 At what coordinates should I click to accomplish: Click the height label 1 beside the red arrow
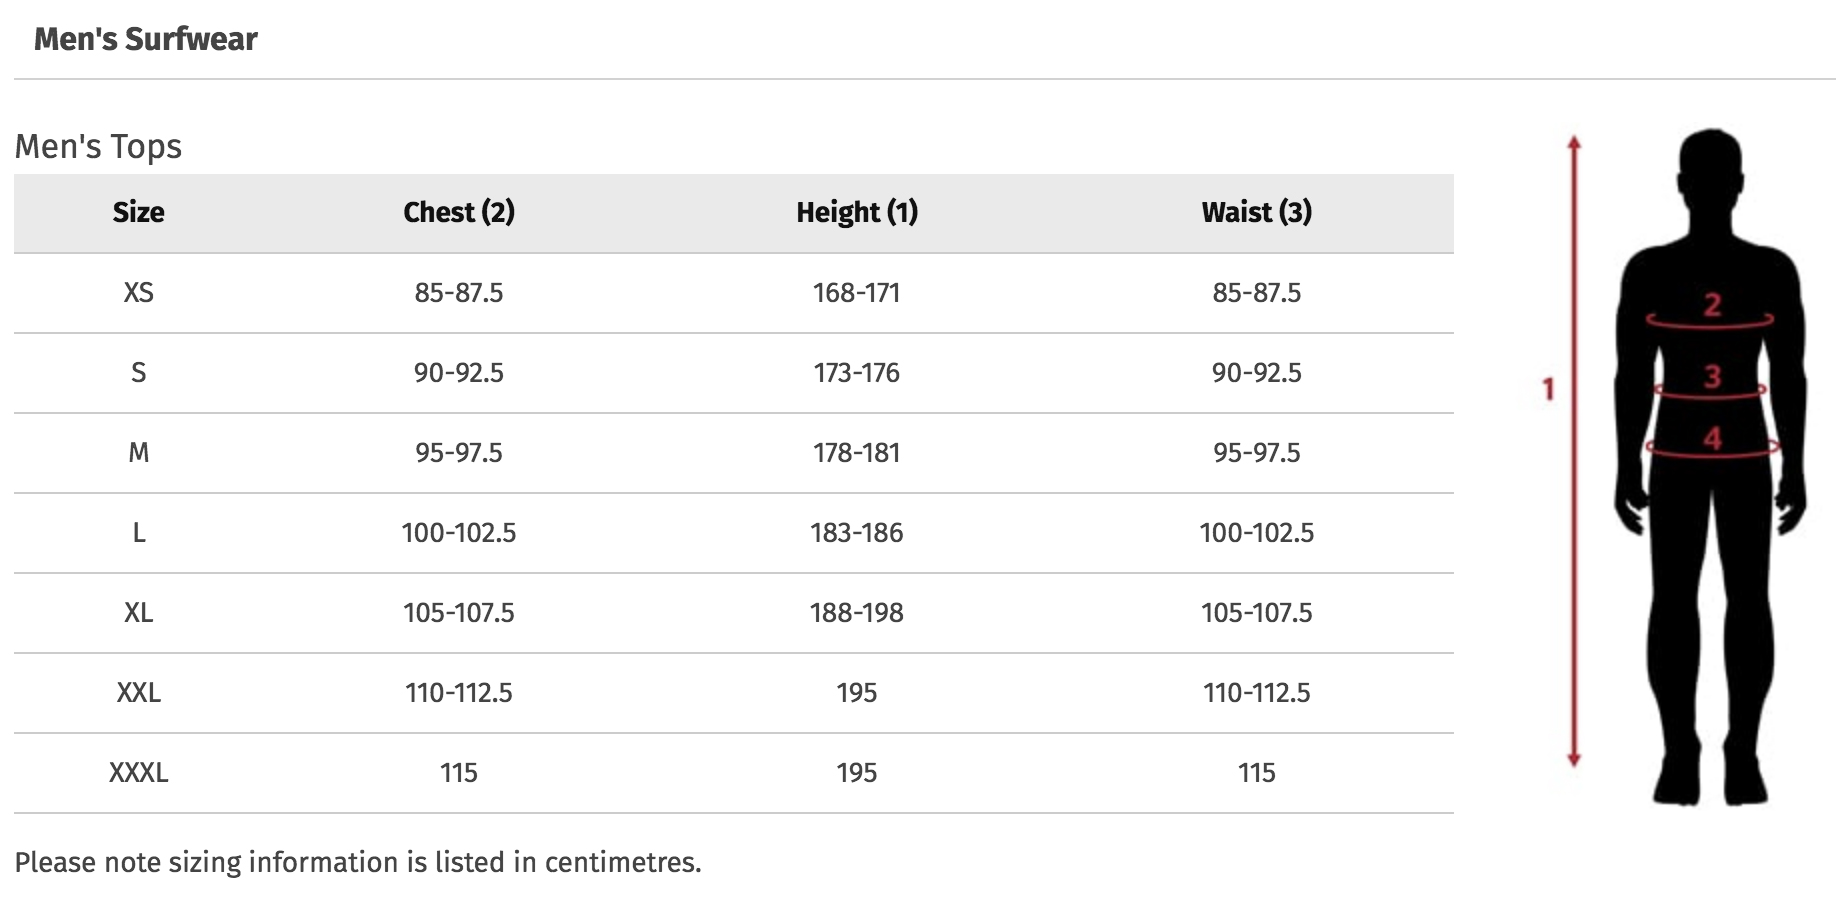click(1548, 388)
